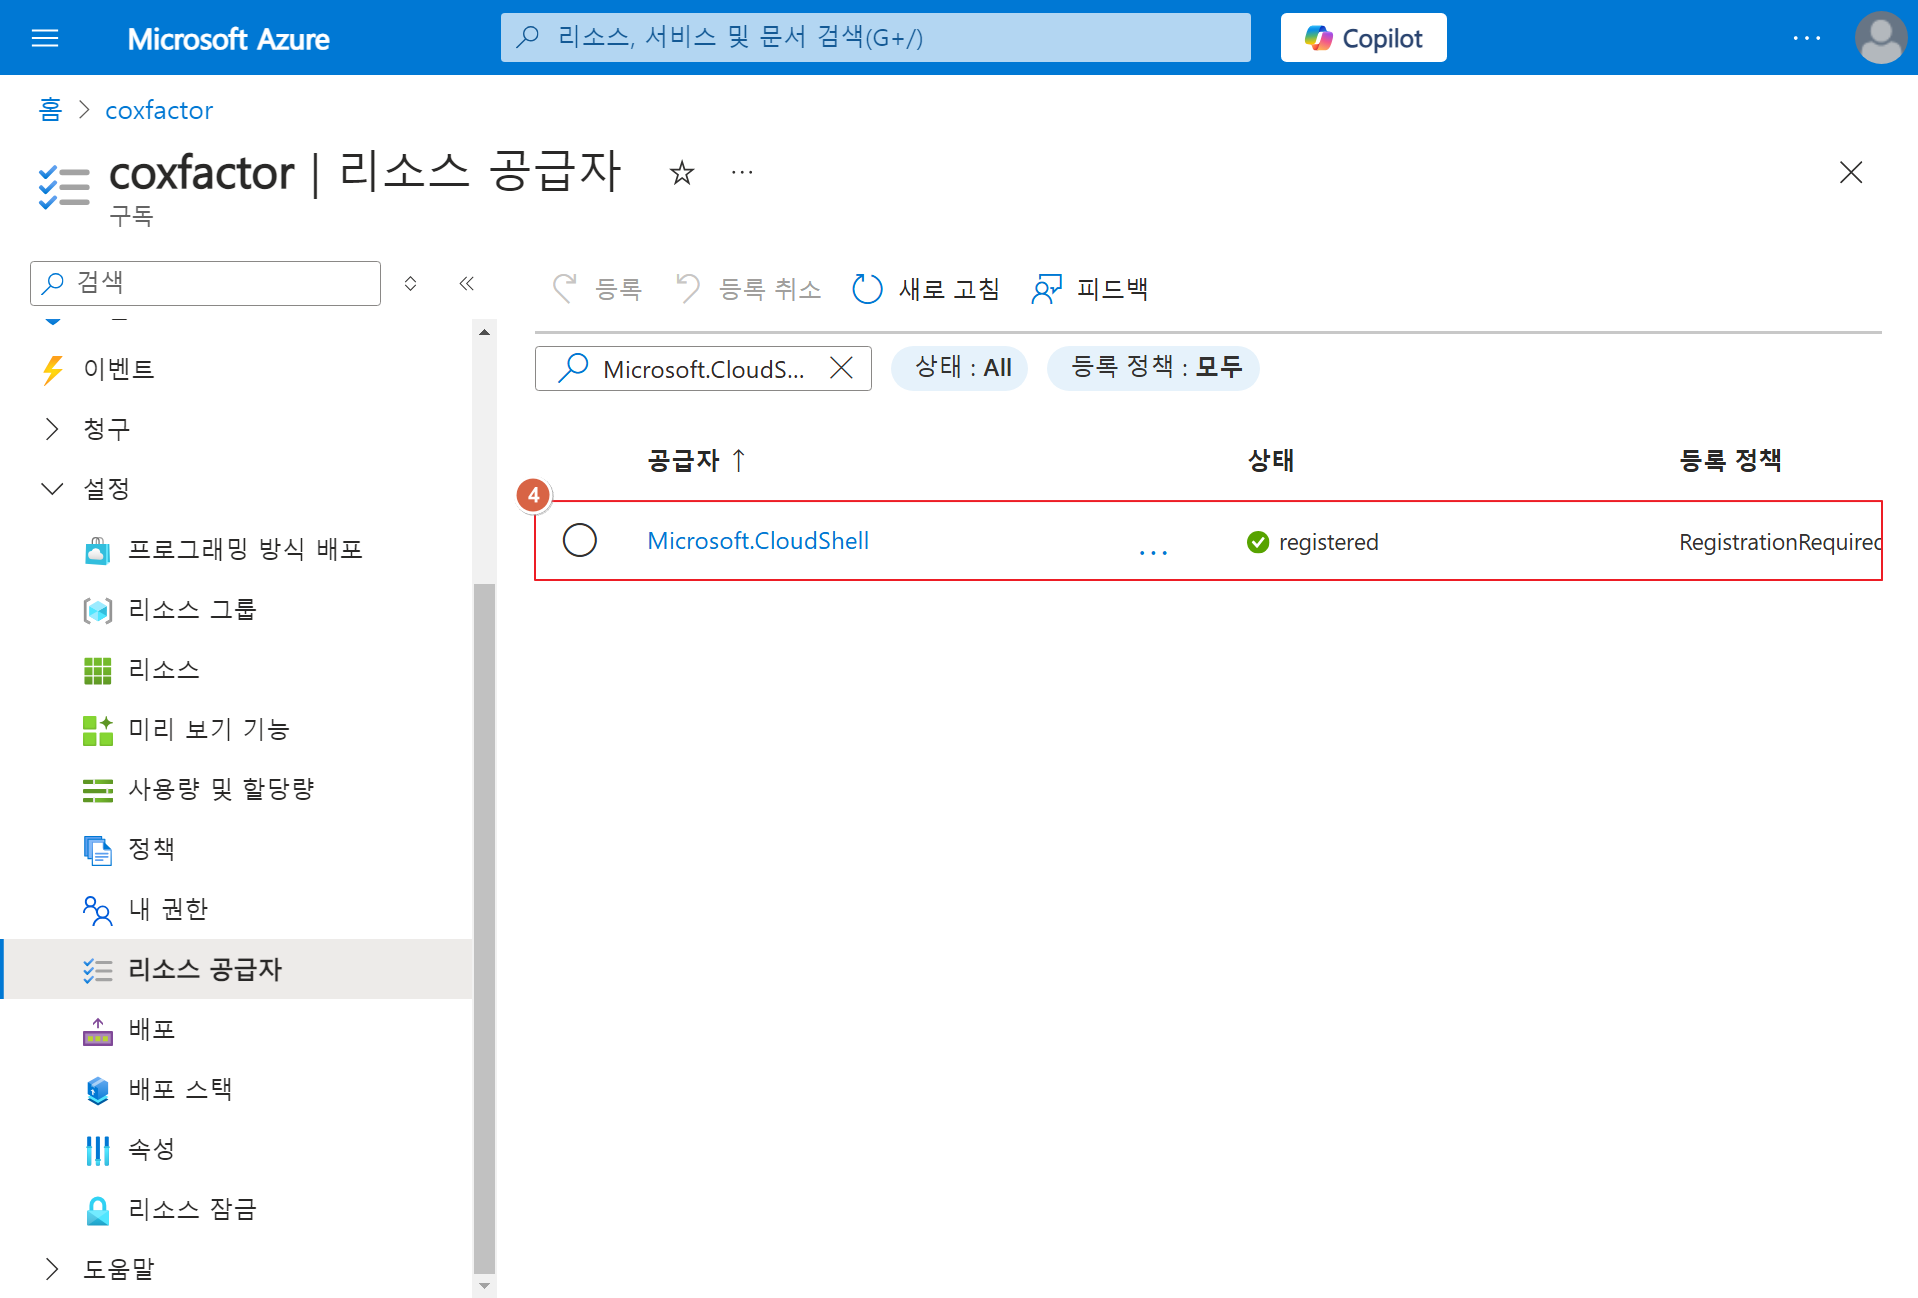The width and height of the screenshot is (1918, 1298).
Task: Click the 정책 icon in sidebar
Action: (x=98, y=850)
